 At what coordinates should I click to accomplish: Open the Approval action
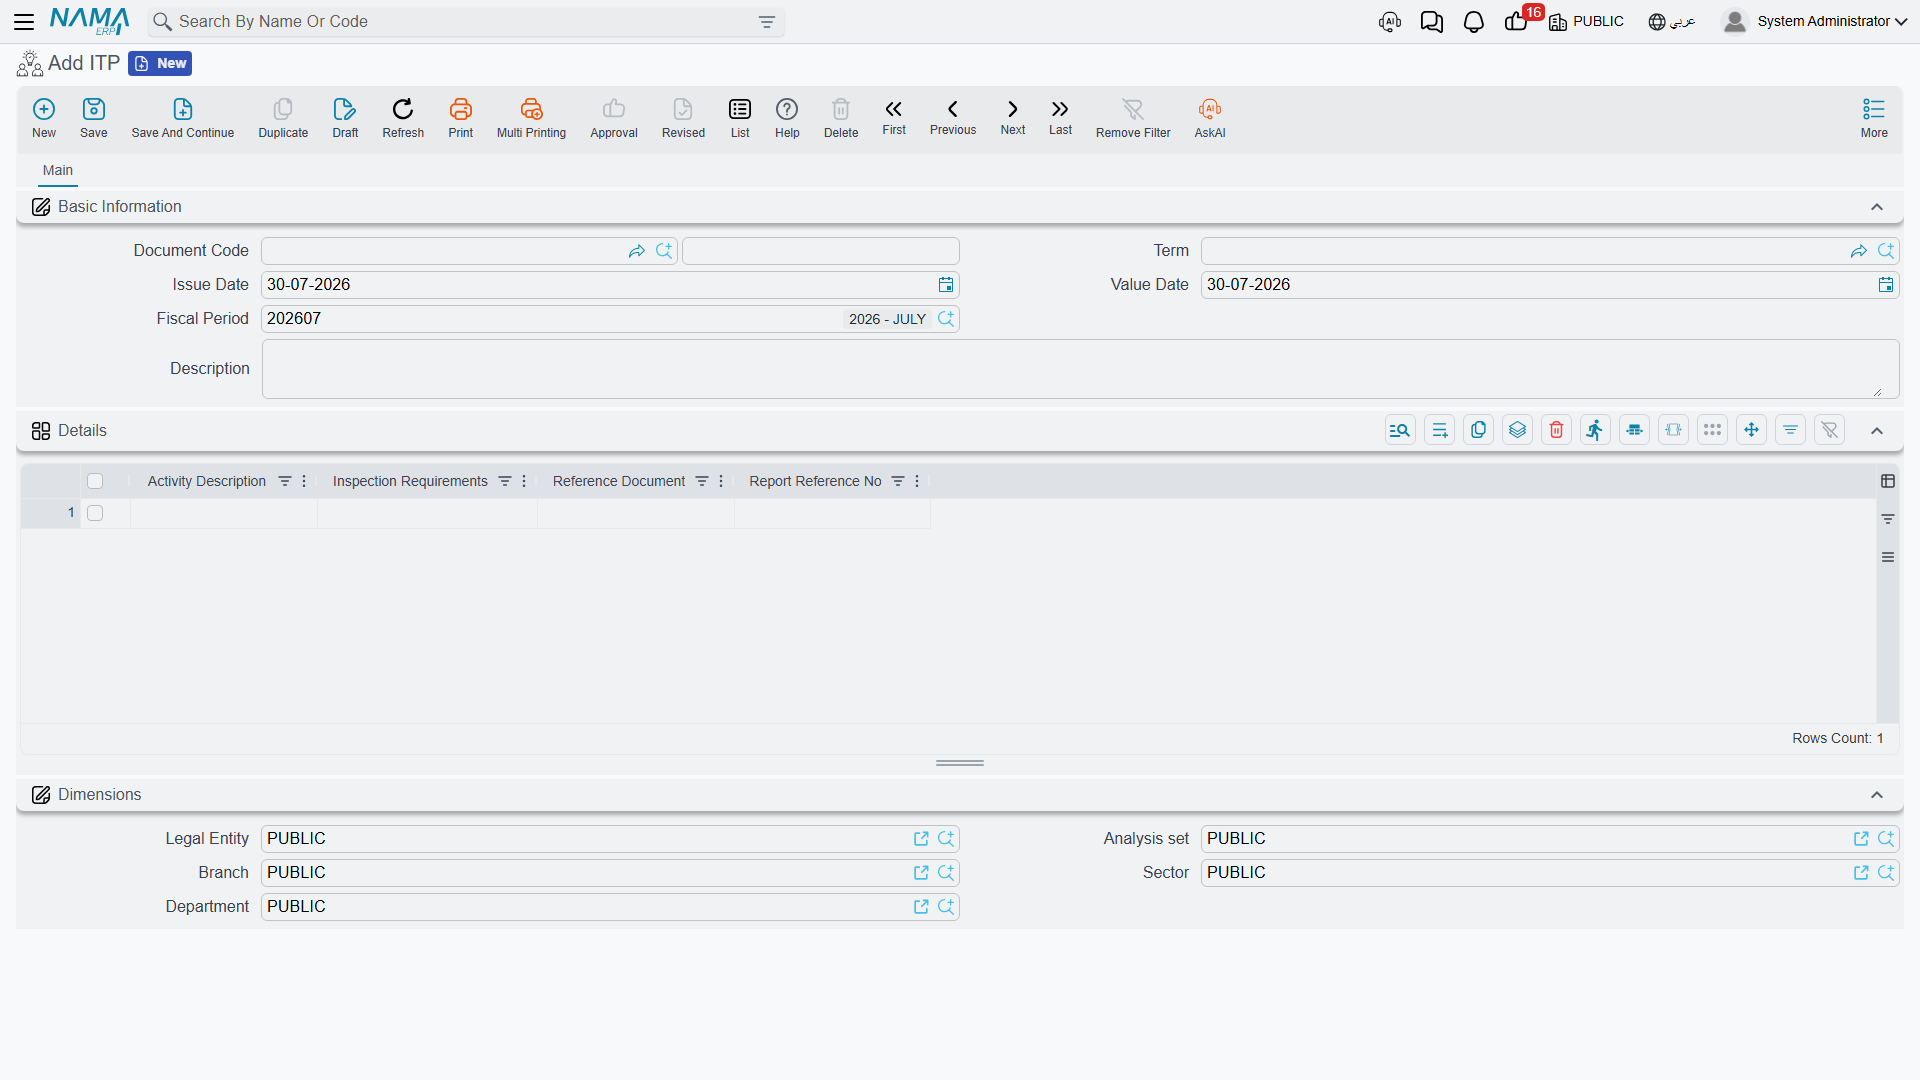614,118
